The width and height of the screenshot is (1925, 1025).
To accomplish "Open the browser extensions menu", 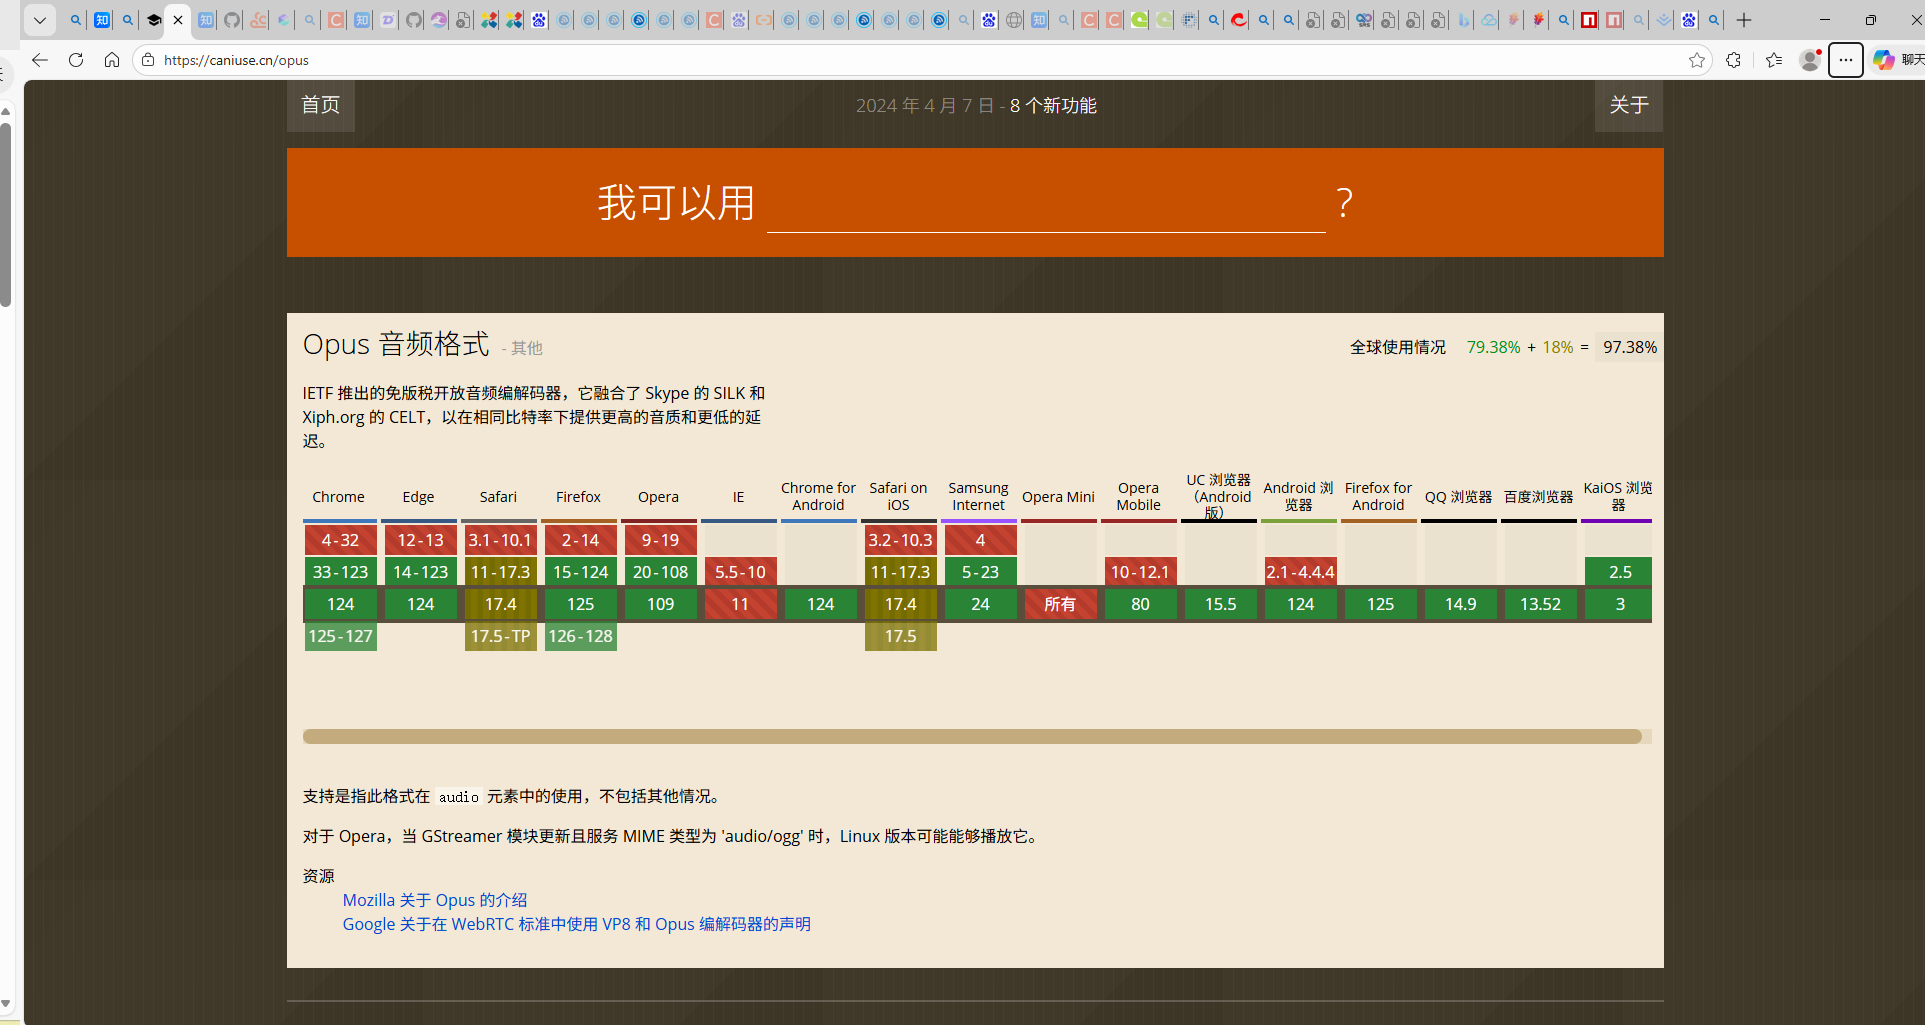I will coord(1734,60).
